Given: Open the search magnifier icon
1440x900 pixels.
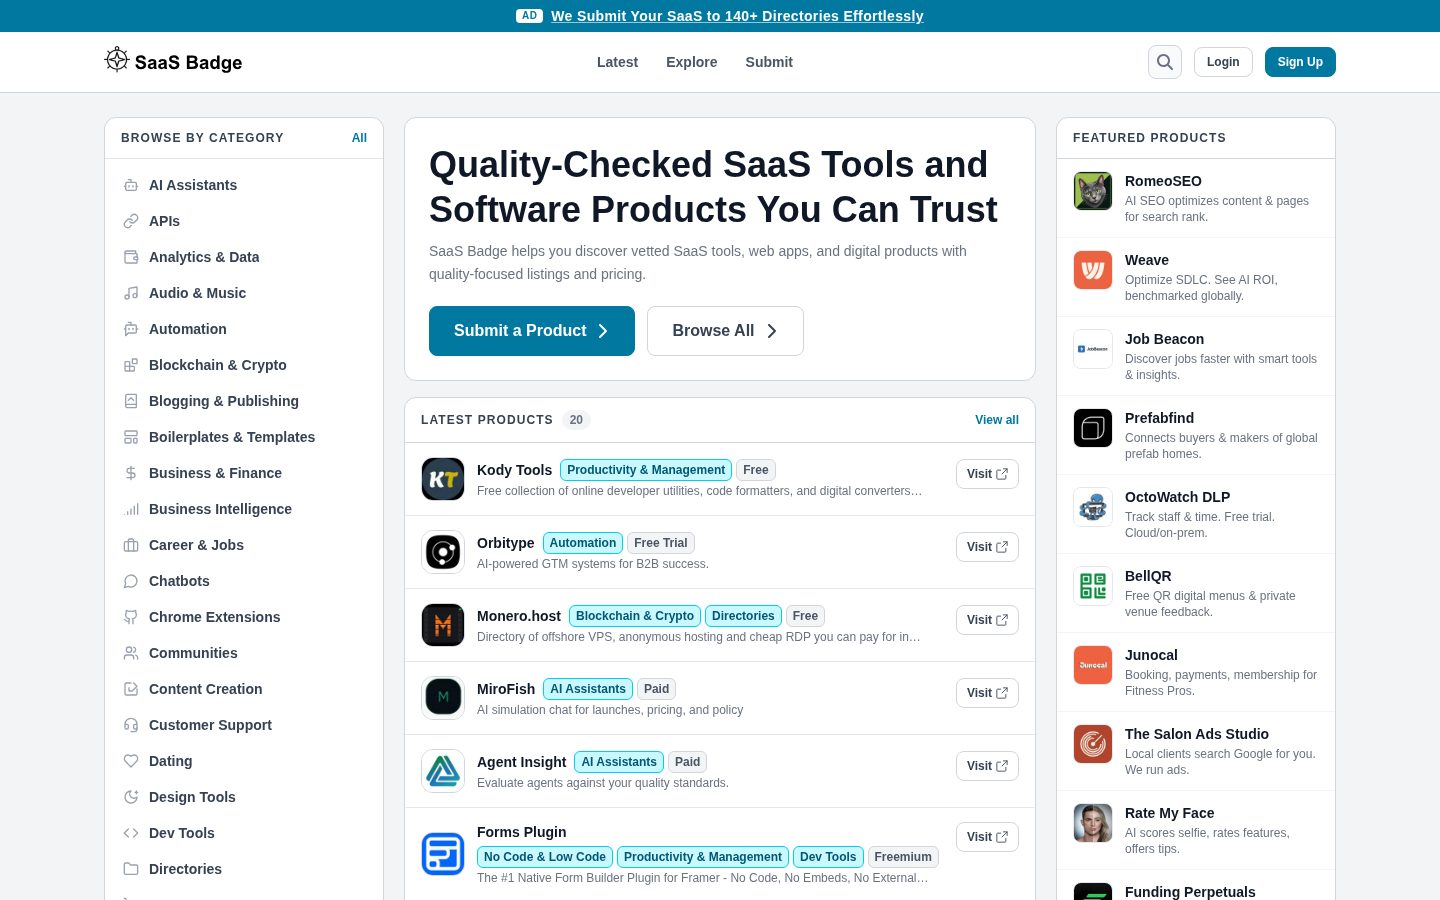Looking at the screenshot, I should pyautogui.click(x=1165, y=62).
